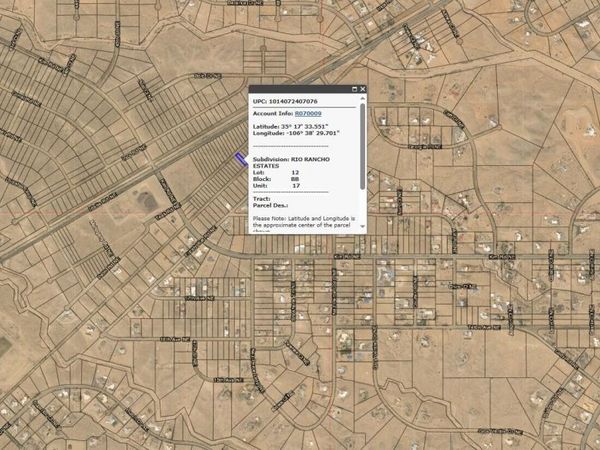Click the Block value 88

click(295, 178)
